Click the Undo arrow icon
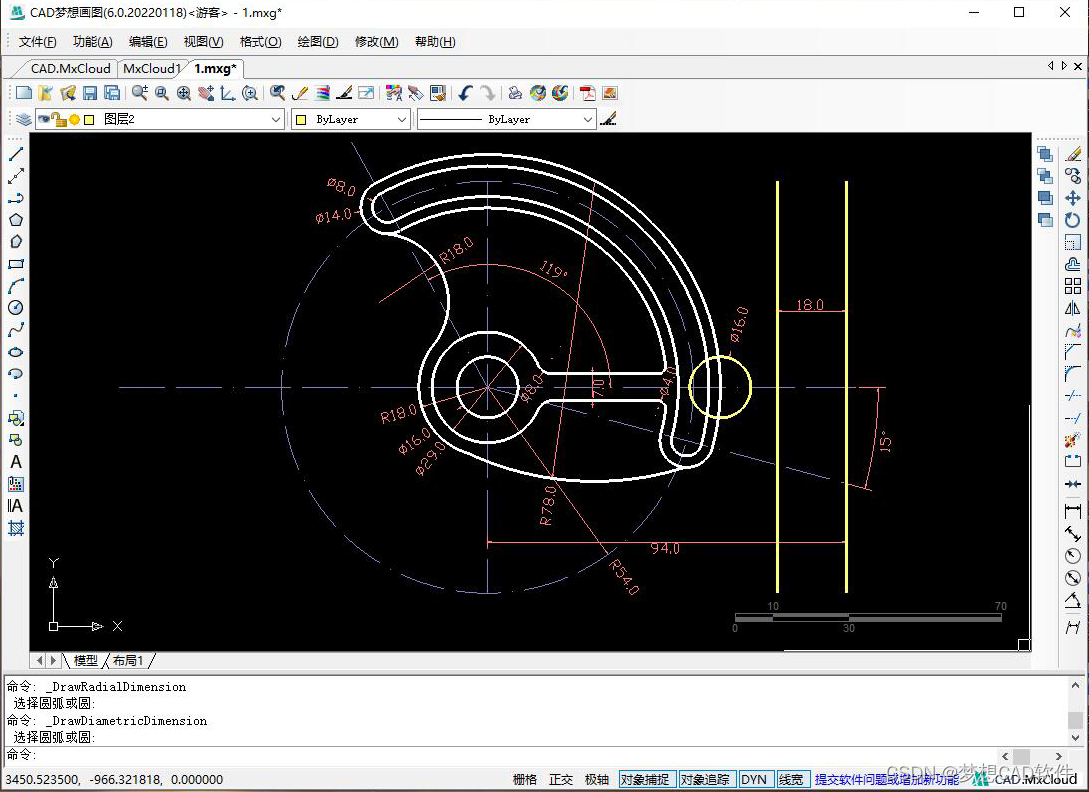The width and height of the screenshot is (1089, 792). coord(465,93)
